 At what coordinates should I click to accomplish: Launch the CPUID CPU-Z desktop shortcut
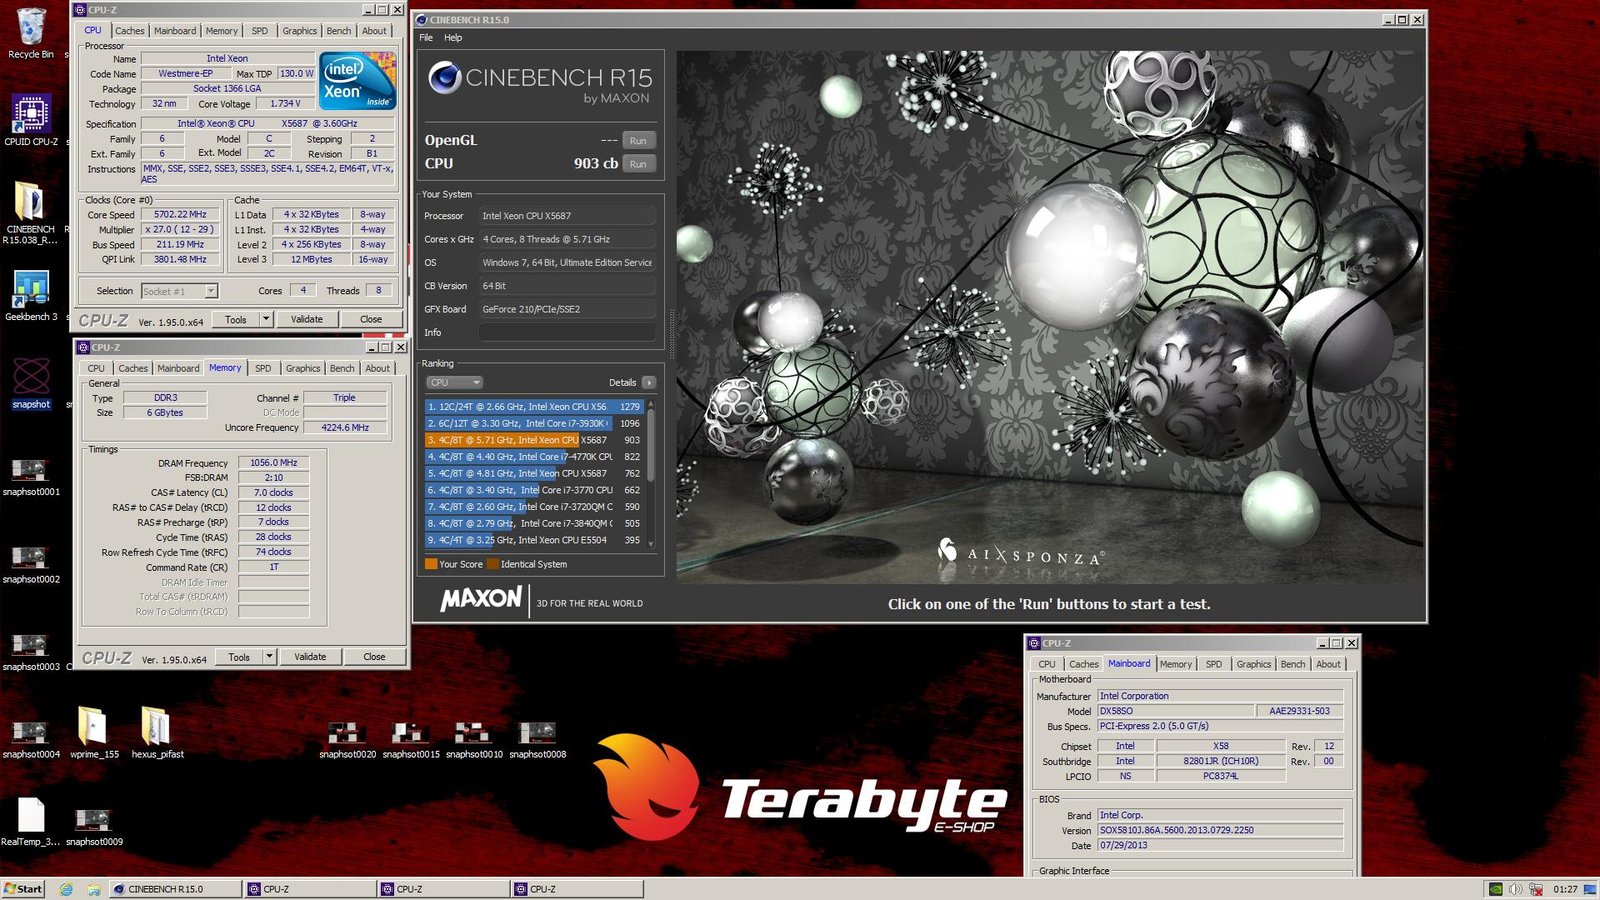(x=31, y=117)
